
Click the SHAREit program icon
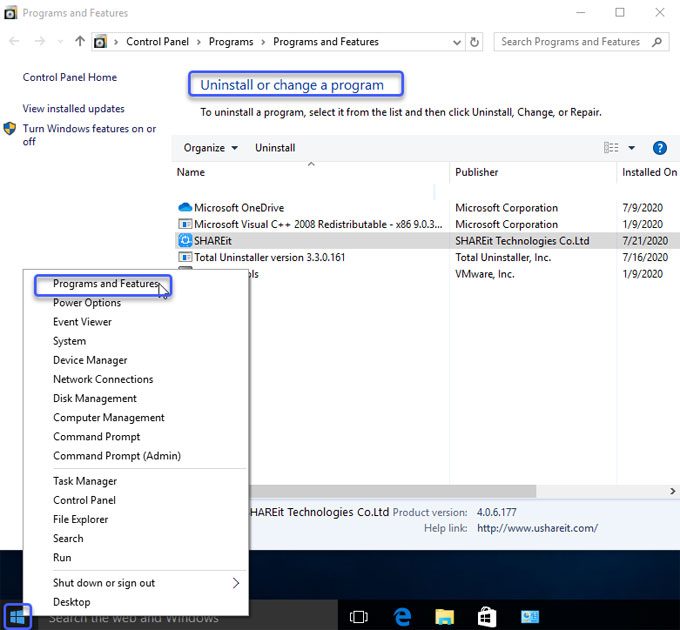tap(185, 240)
